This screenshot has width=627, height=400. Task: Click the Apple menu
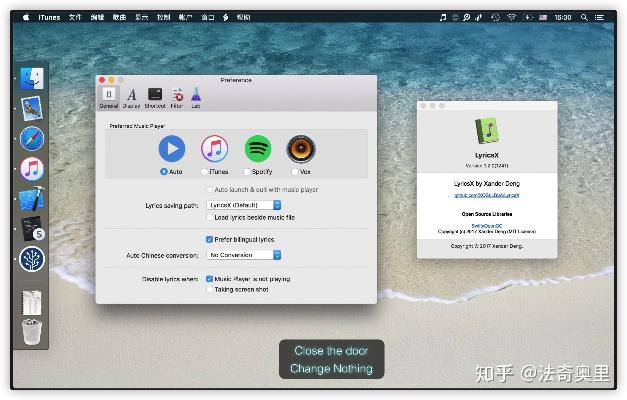pyautogui.click(x=25, y=17)
